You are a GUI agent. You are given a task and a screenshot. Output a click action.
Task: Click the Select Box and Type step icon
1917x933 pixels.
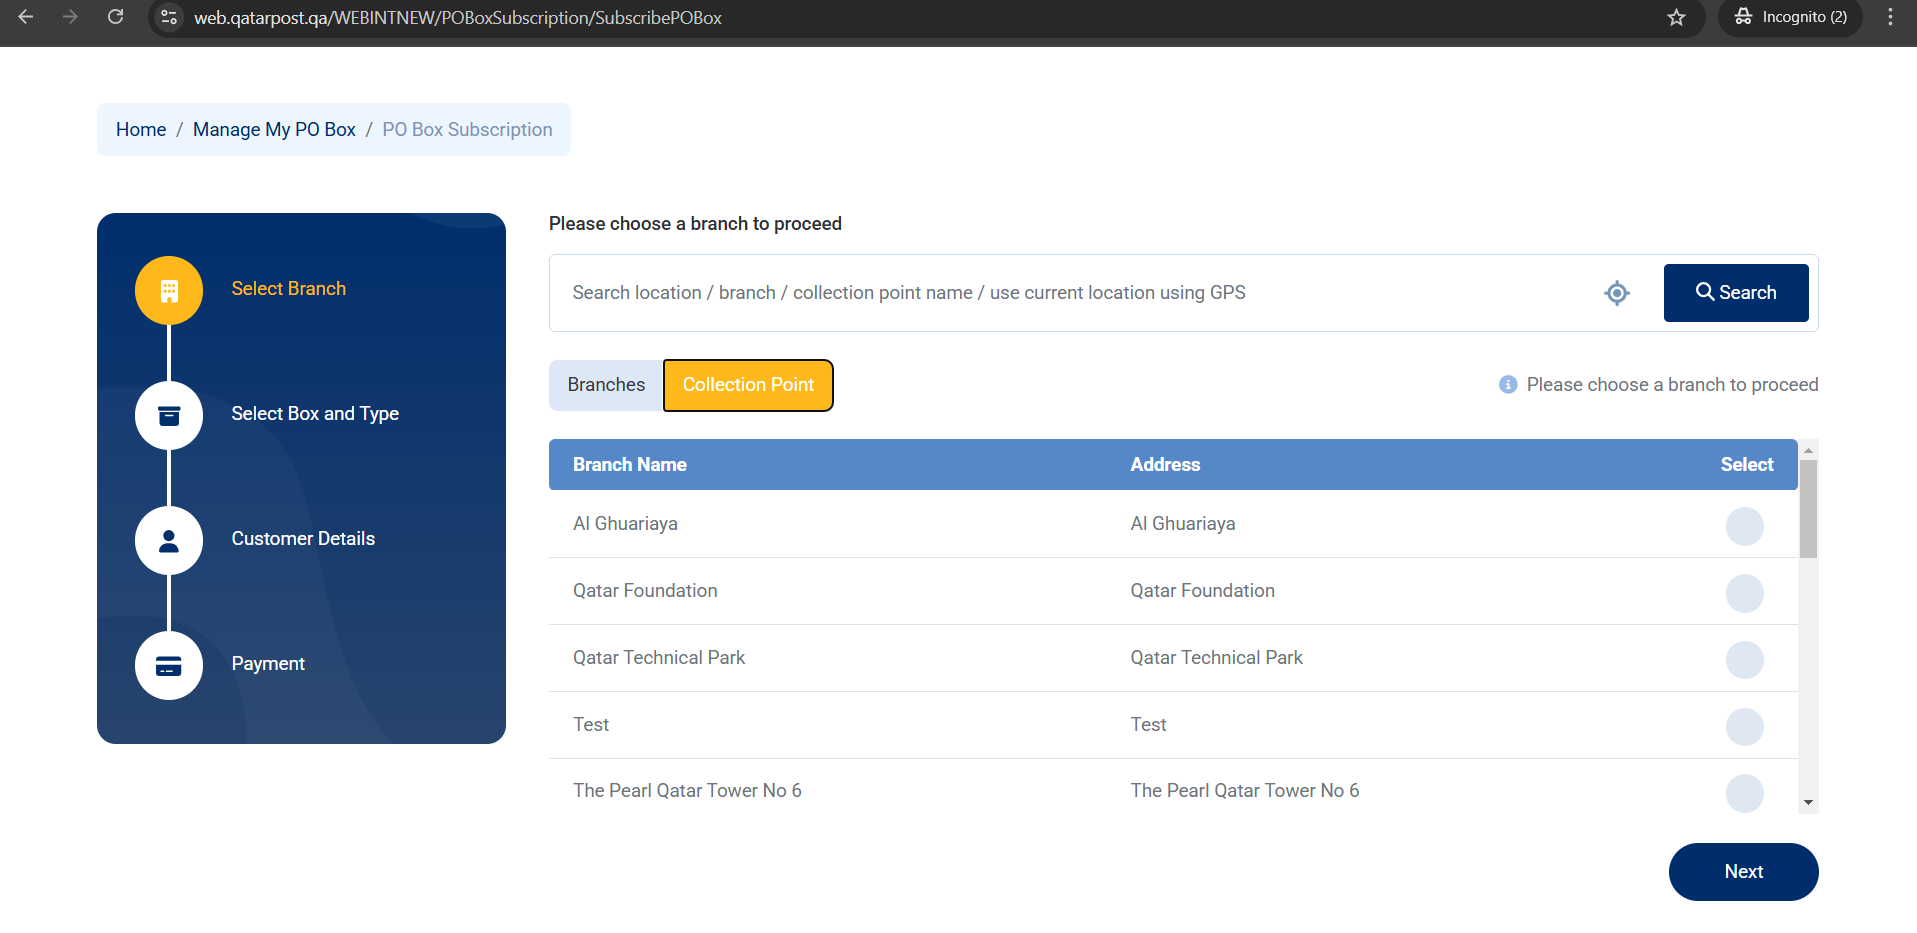click(169, 415)
